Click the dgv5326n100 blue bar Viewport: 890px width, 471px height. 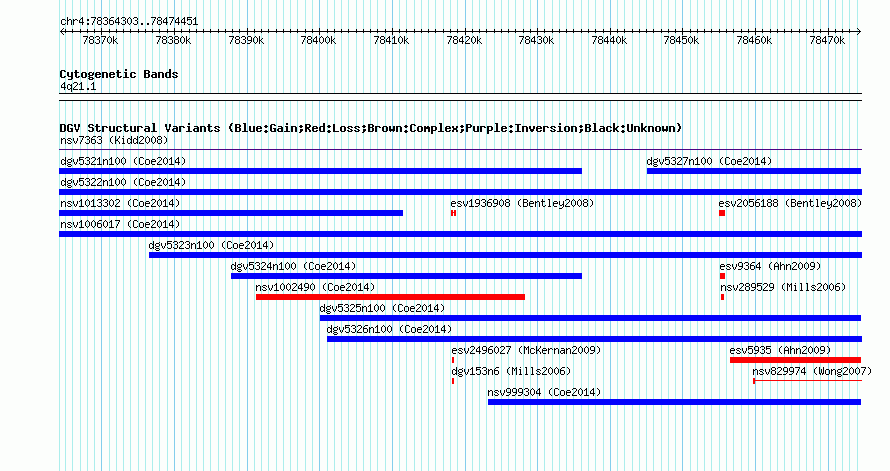[594, 339]
